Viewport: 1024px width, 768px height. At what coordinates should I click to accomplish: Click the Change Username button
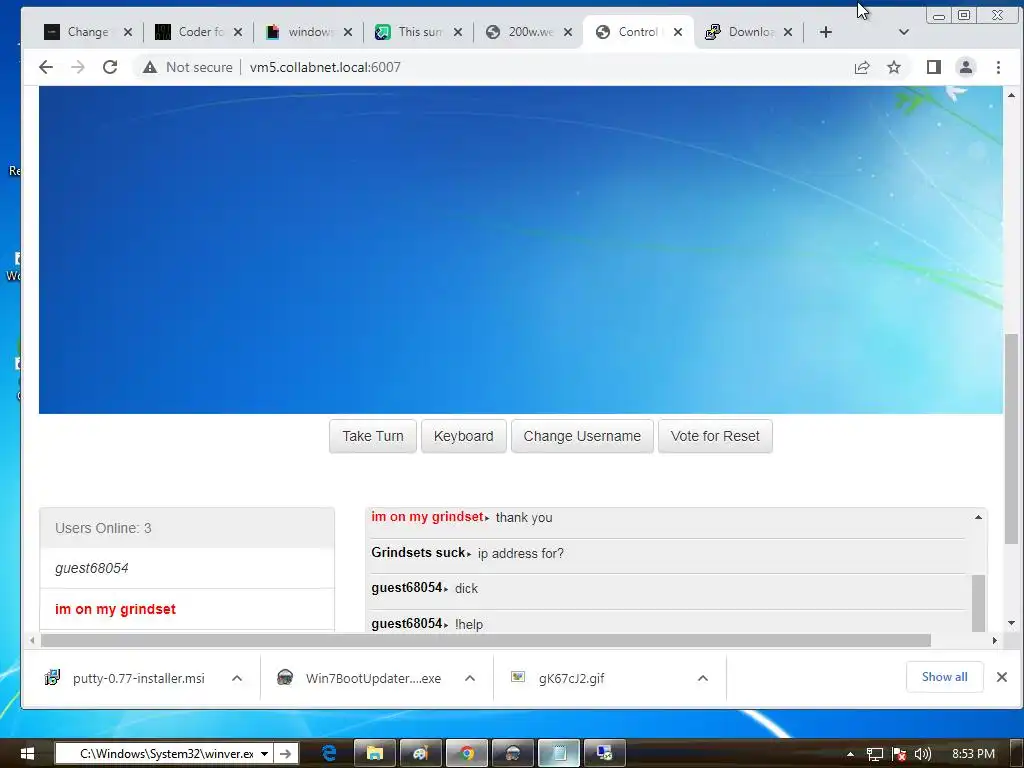[582, 436]
